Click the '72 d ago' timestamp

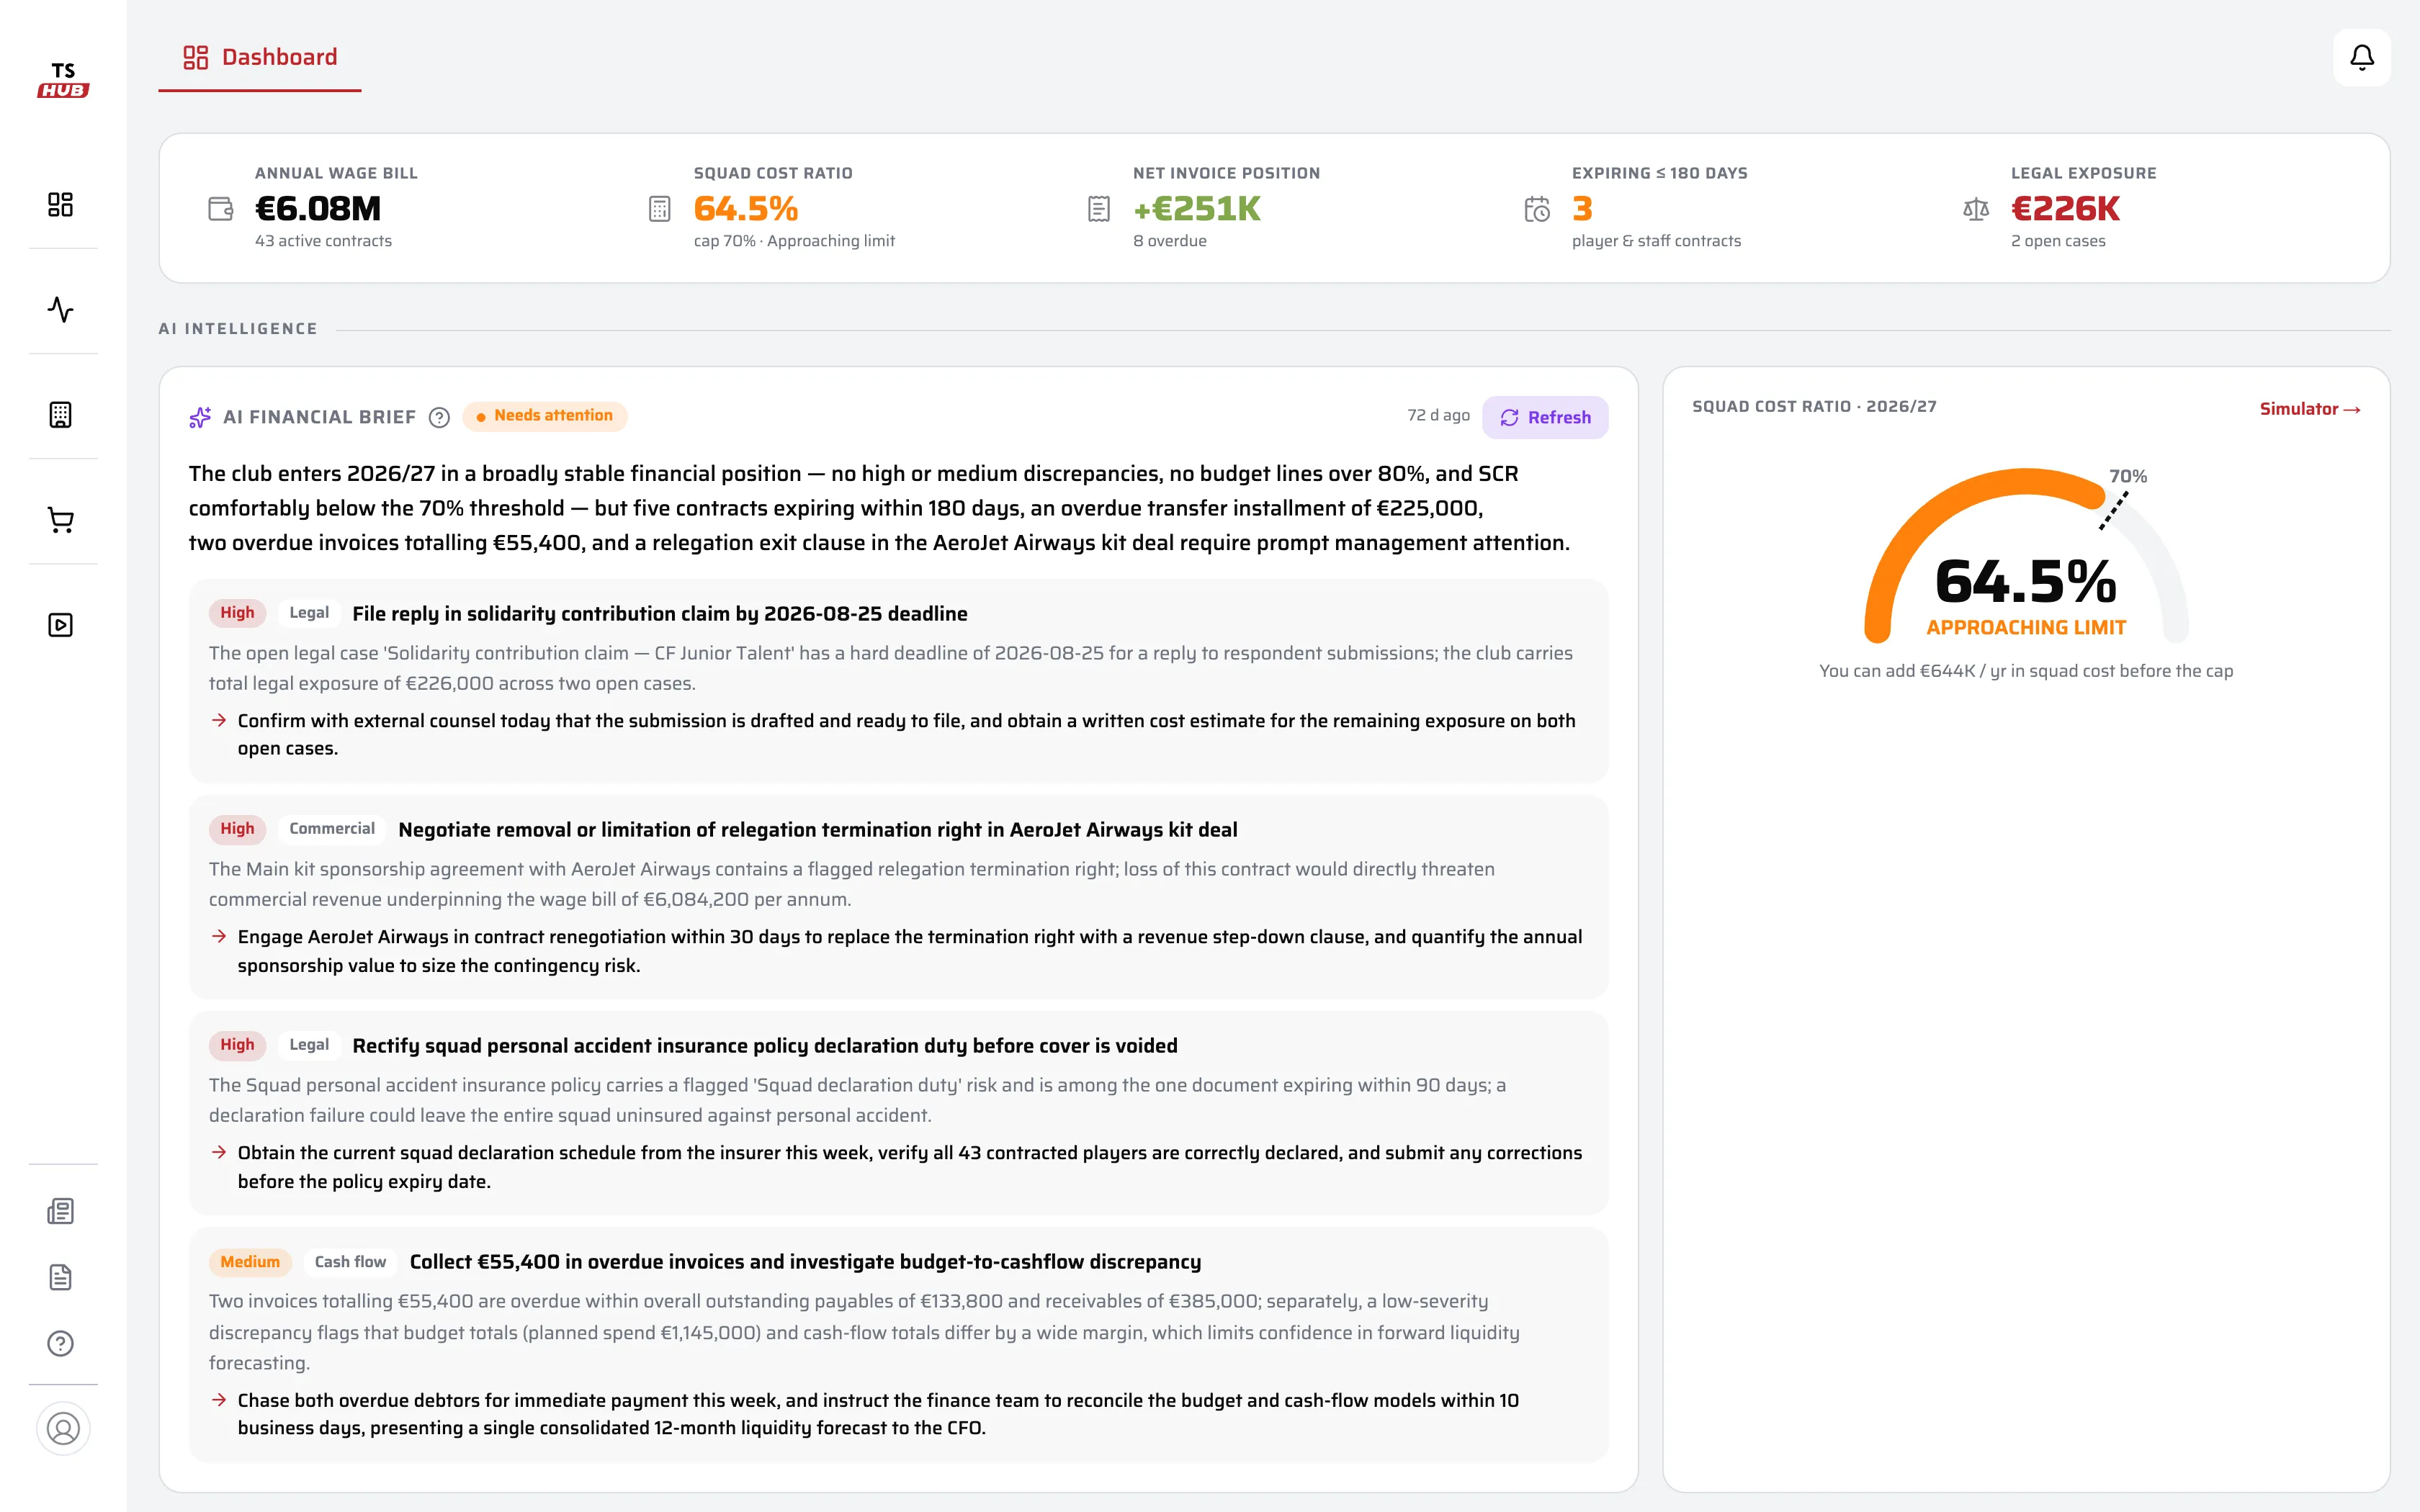[1438, 415]
